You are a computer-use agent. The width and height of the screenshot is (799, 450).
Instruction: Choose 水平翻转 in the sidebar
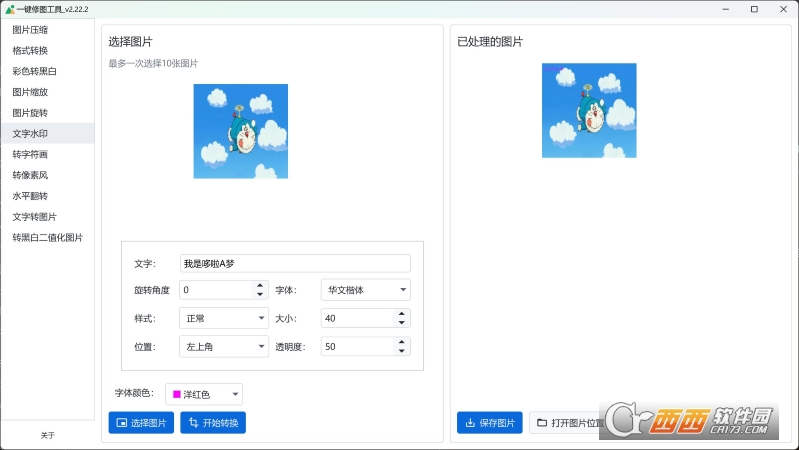tap(47, 196)
